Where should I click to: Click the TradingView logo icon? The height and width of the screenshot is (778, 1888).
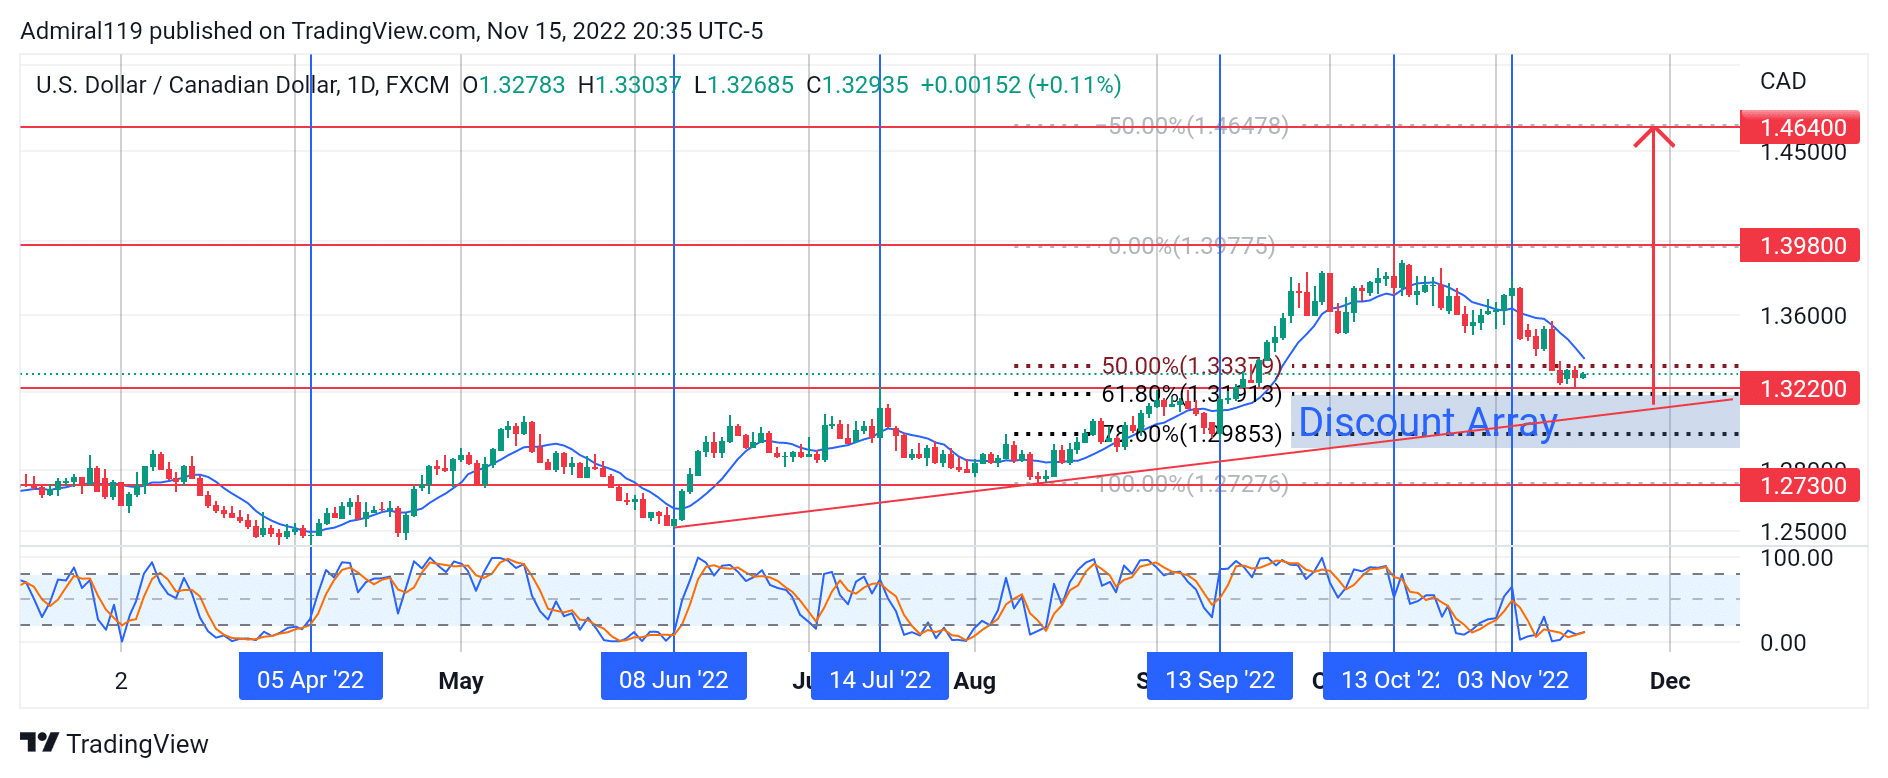[x=39, y=743]
